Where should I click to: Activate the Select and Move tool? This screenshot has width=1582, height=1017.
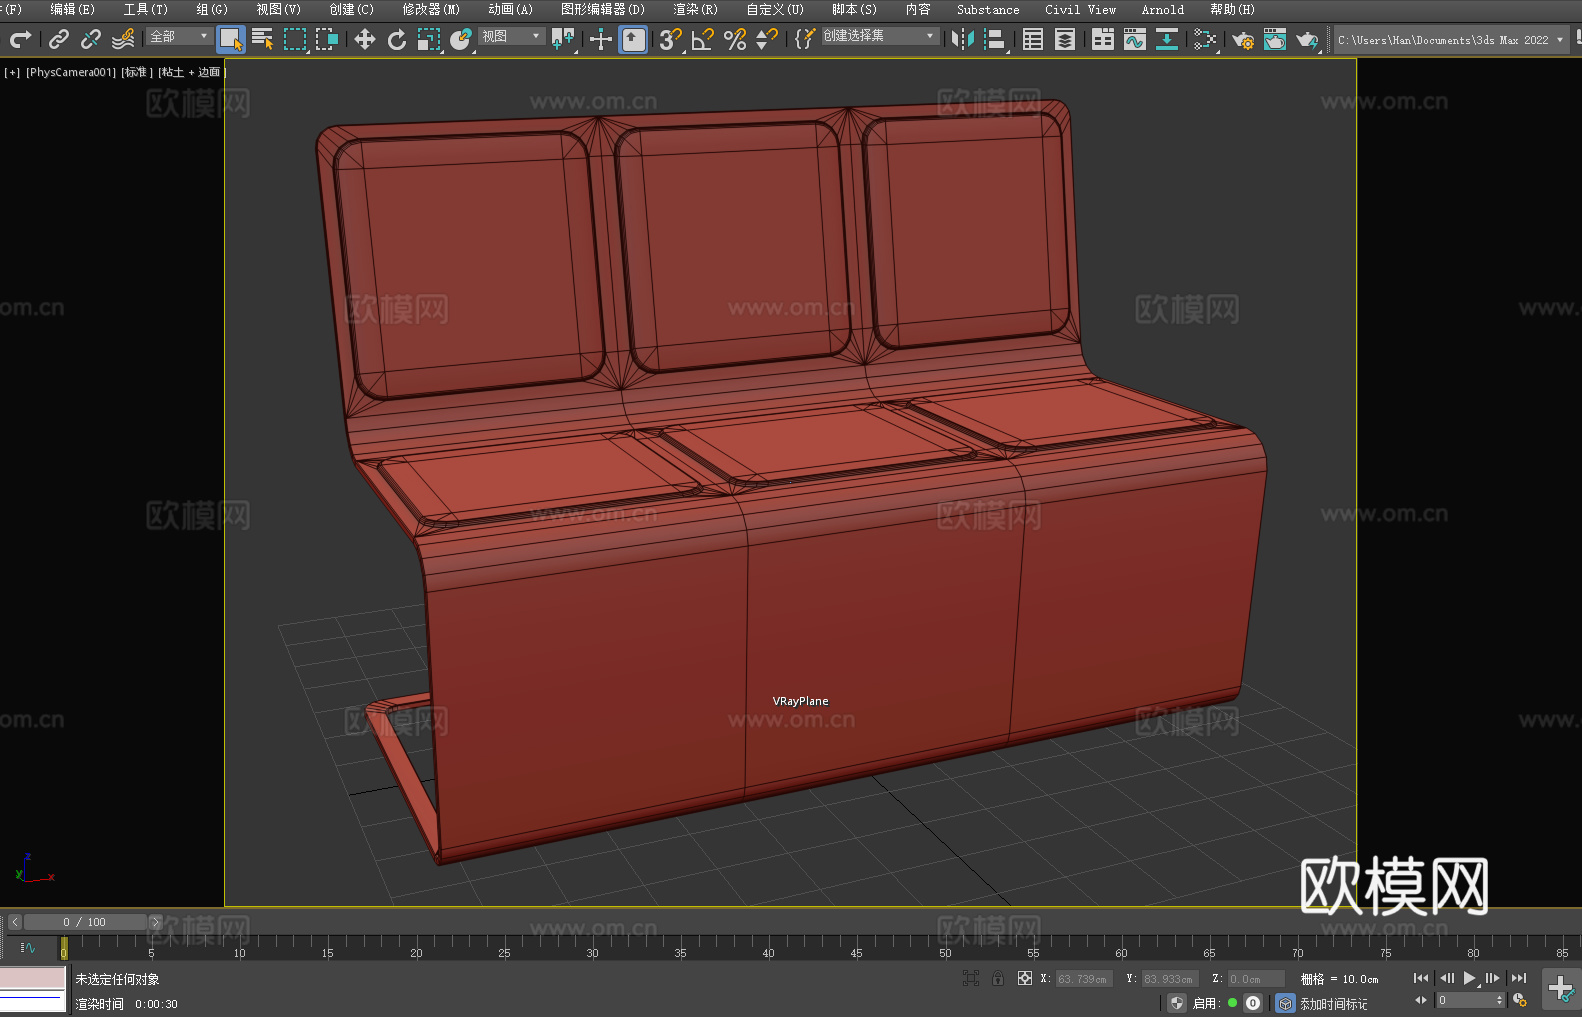(x=365, y=39)
